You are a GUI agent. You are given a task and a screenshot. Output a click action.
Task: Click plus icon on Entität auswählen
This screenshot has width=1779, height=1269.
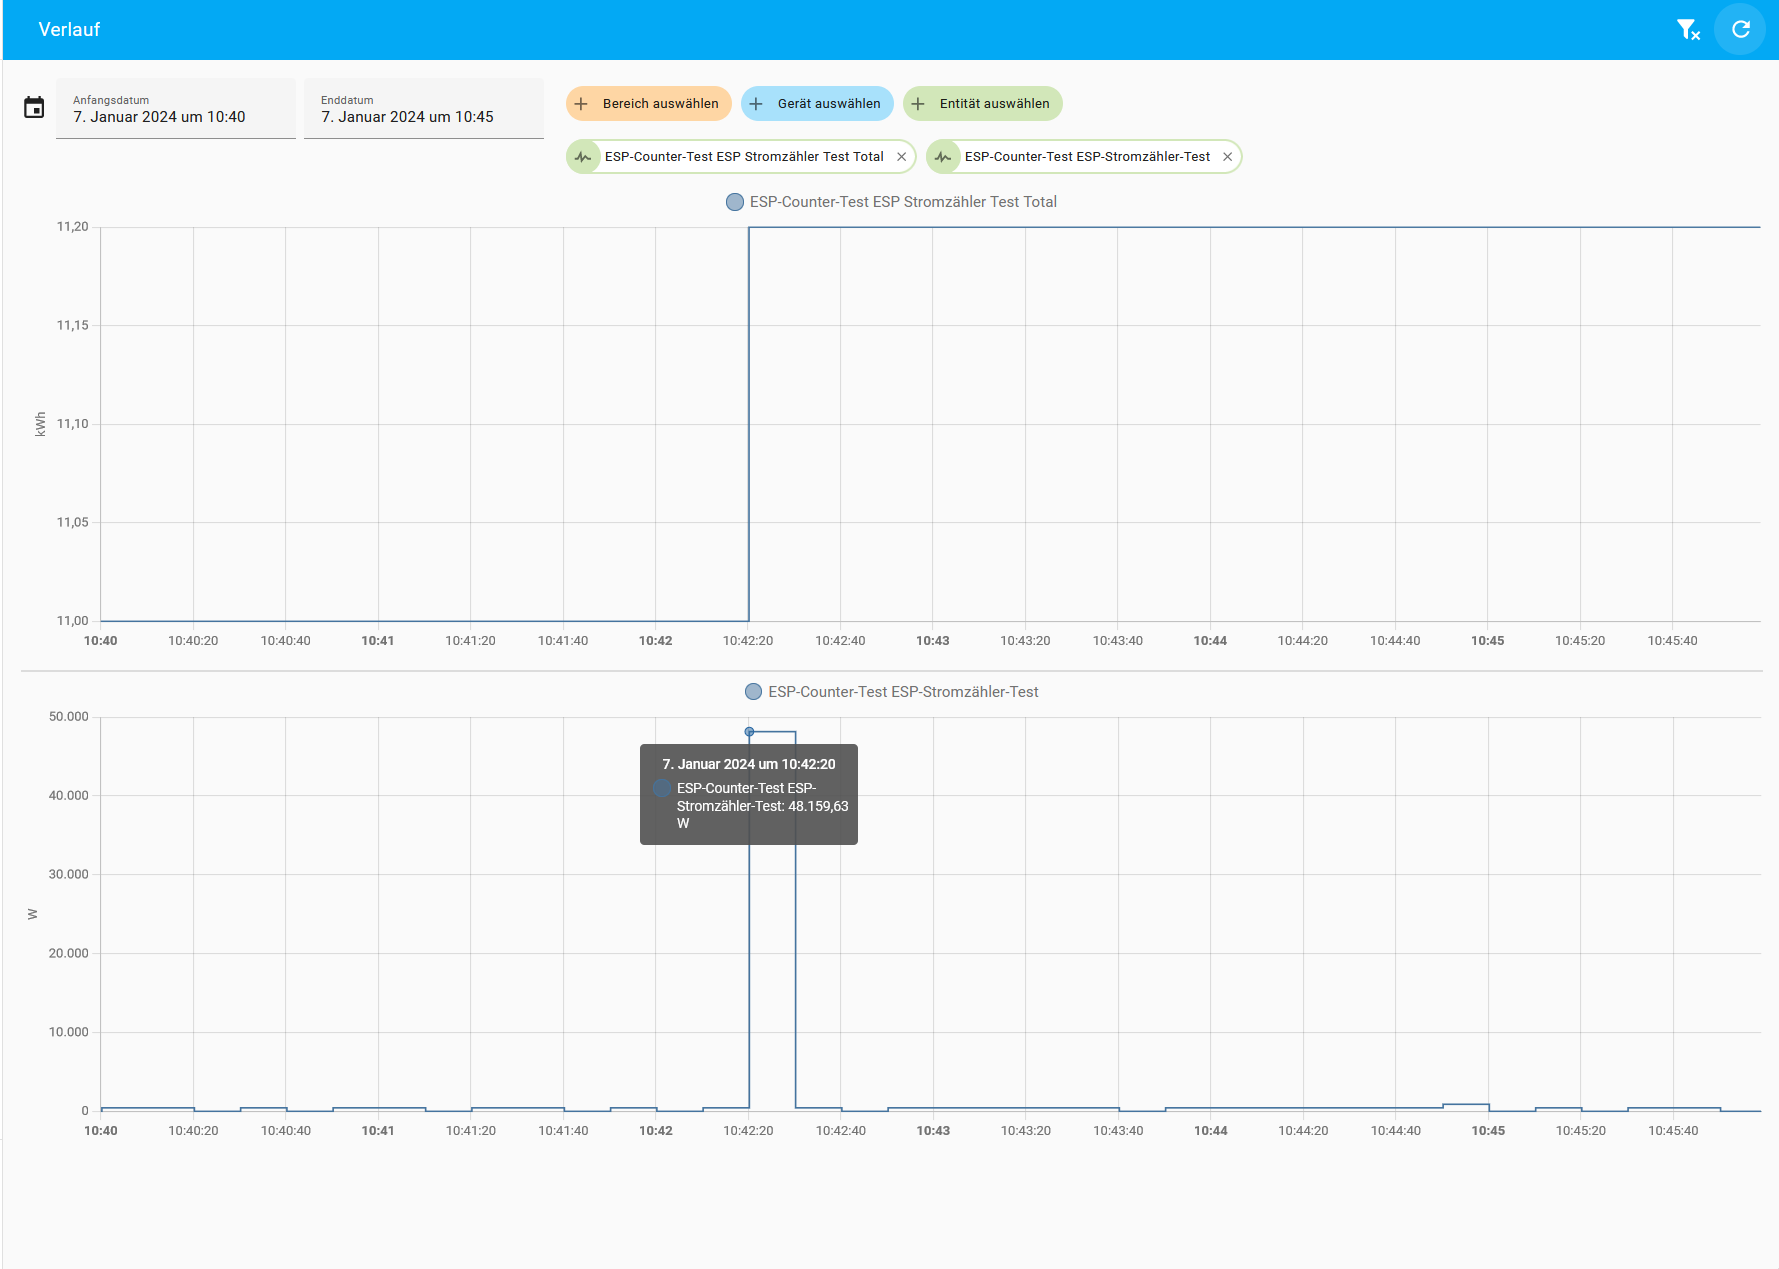click(918, 104)
